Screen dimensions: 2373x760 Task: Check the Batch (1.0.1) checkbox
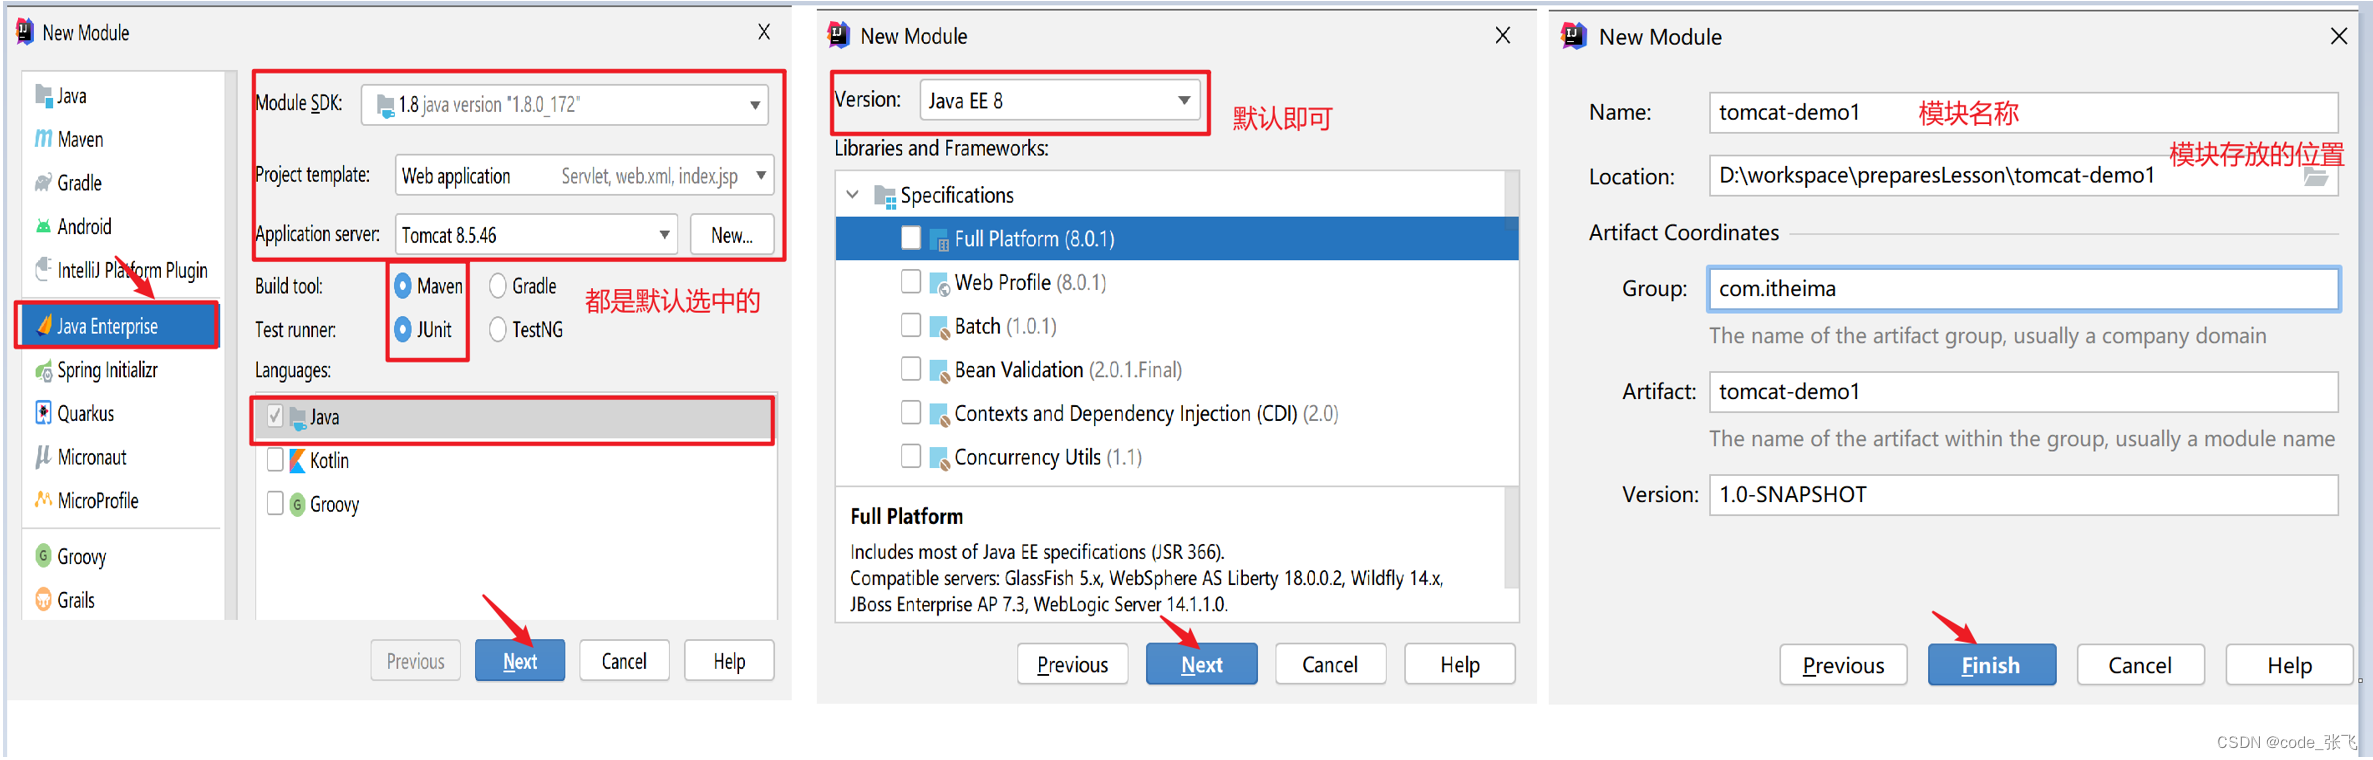910,325
